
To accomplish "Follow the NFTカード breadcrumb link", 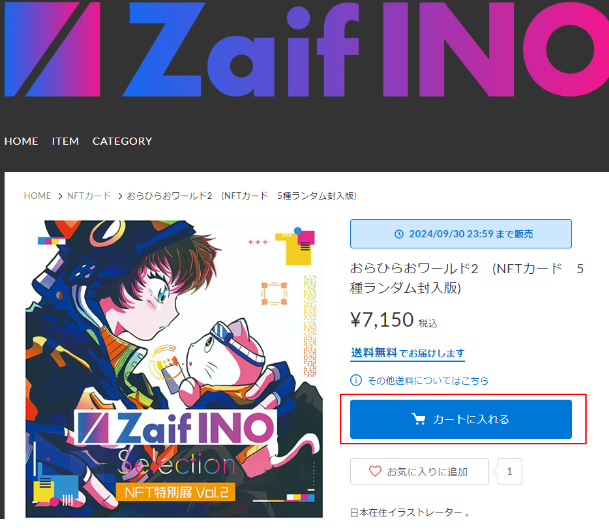I will point(89,196).
